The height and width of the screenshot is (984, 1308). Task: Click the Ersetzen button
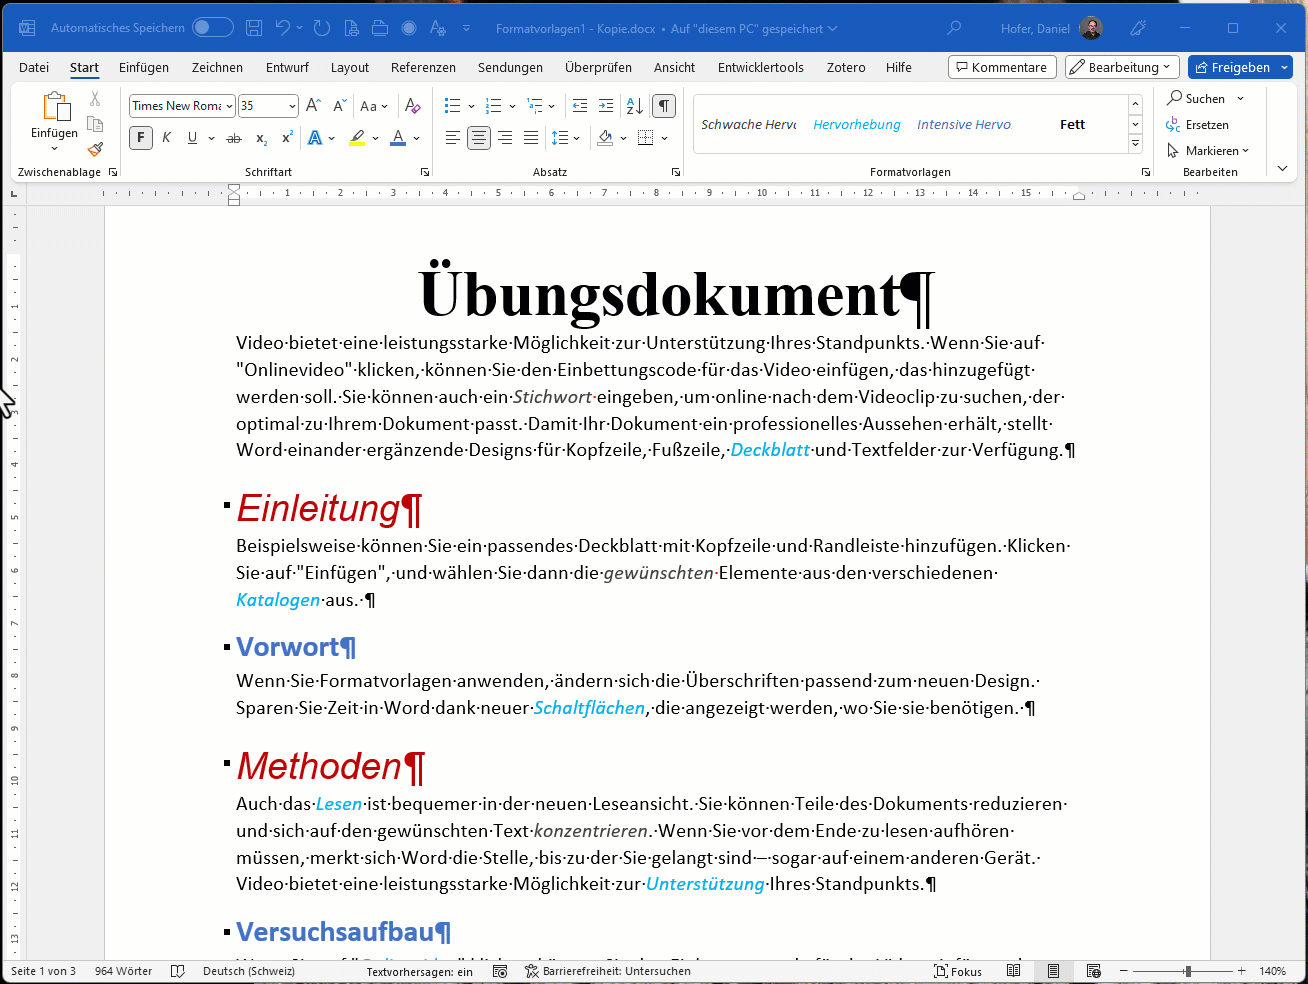tap(1198, 125)
